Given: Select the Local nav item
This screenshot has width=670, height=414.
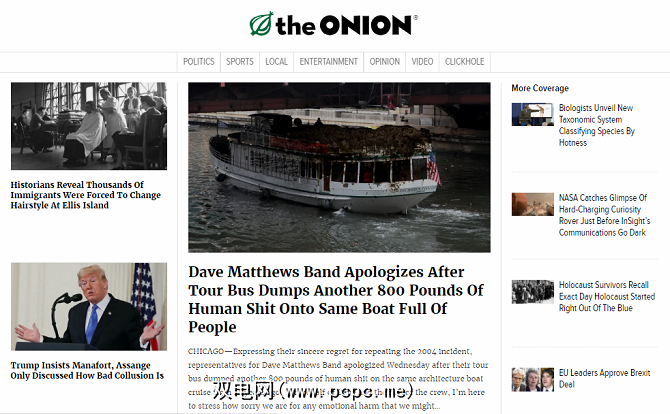Looking at the screenshot, I should 276,62.
